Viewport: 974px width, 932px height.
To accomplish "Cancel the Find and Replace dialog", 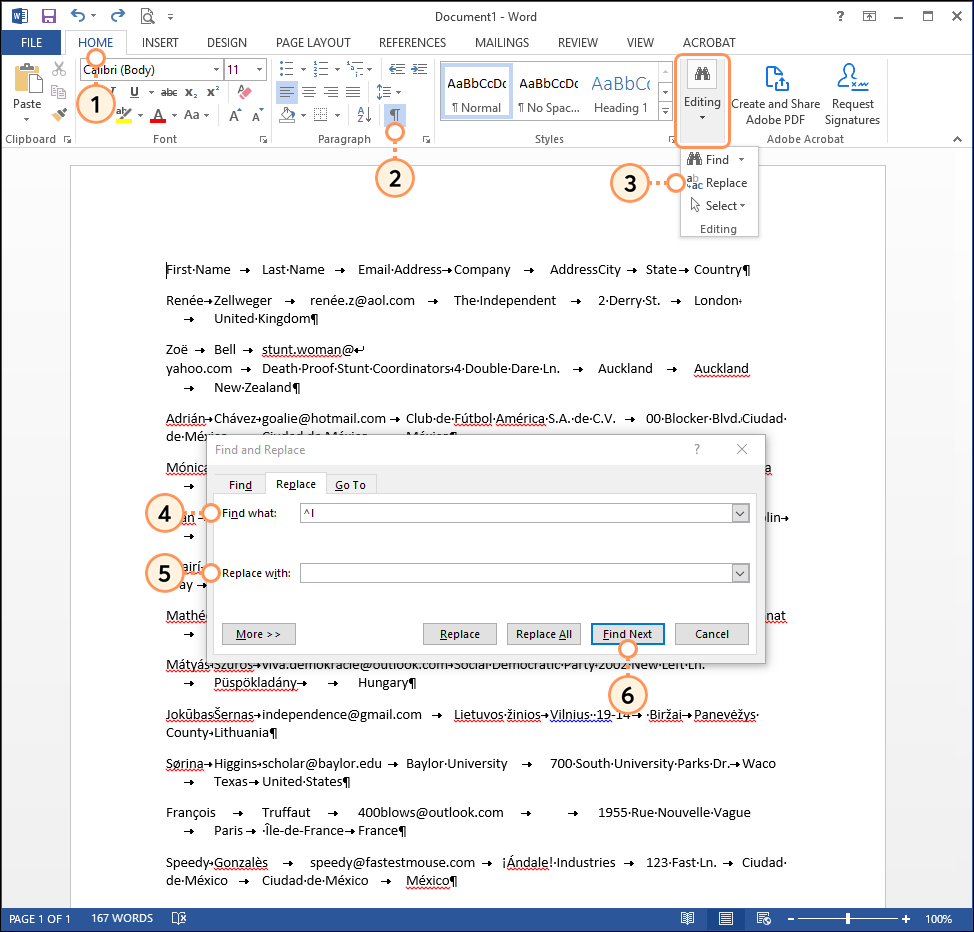I will pos(711,634).
